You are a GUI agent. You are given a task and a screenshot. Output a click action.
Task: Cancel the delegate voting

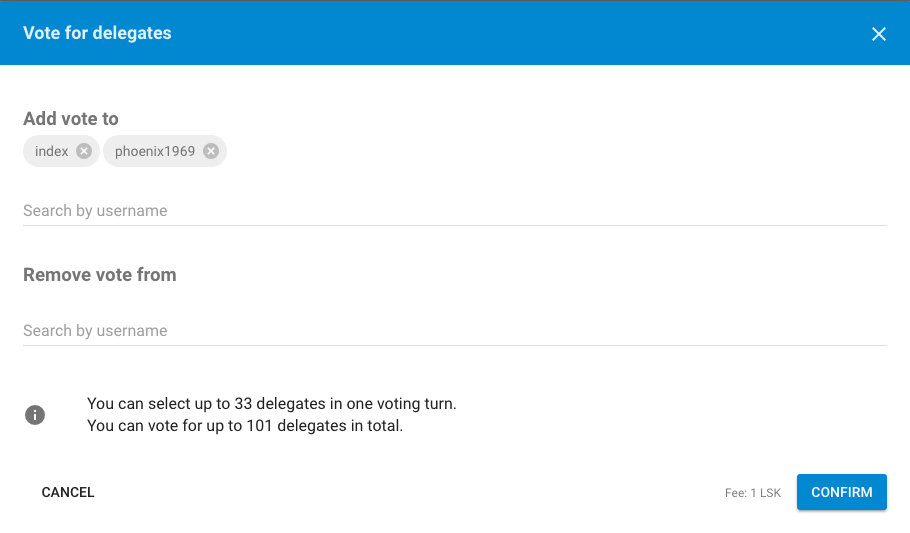[68, 492]
